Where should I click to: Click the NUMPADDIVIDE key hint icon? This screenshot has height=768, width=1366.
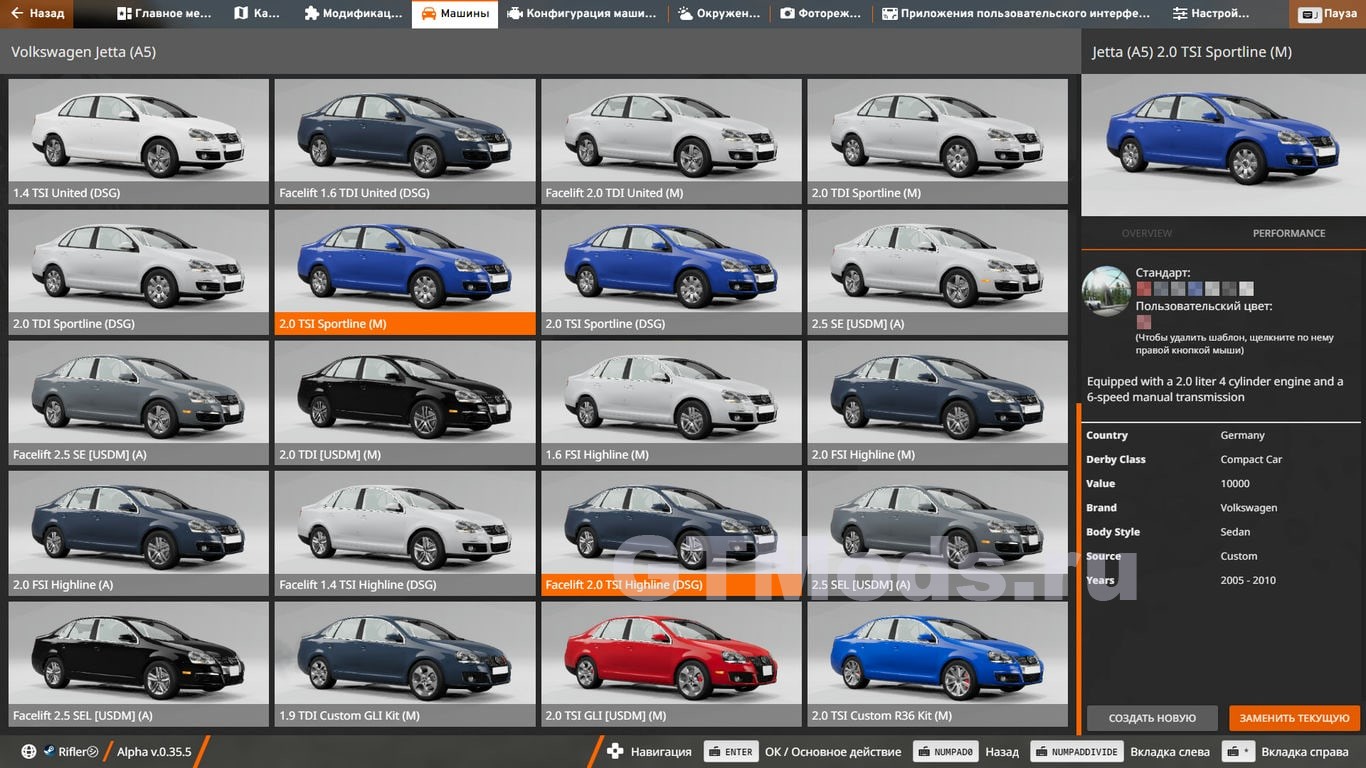[x=1075, y=752]
